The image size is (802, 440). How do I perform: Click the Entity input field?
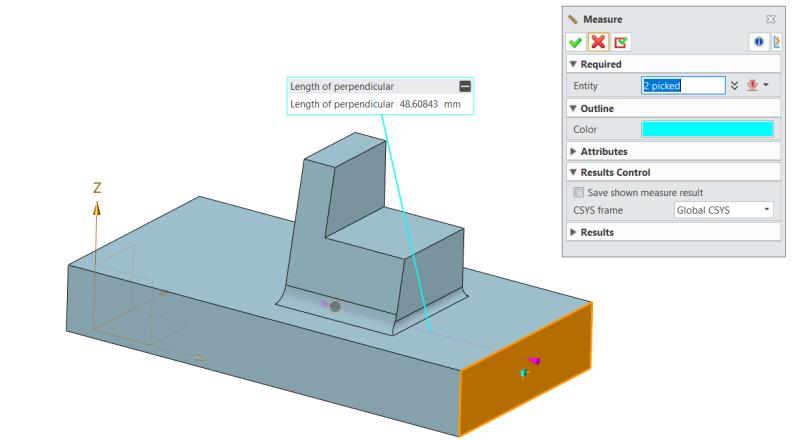(681, 86)
